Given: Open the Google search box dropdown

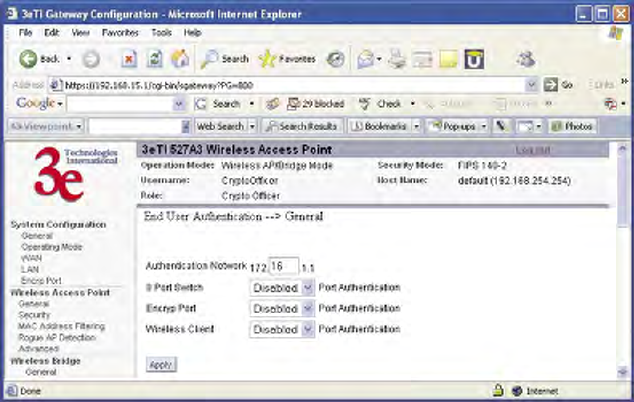Looking at the screenshot, I should coord(179,104).
